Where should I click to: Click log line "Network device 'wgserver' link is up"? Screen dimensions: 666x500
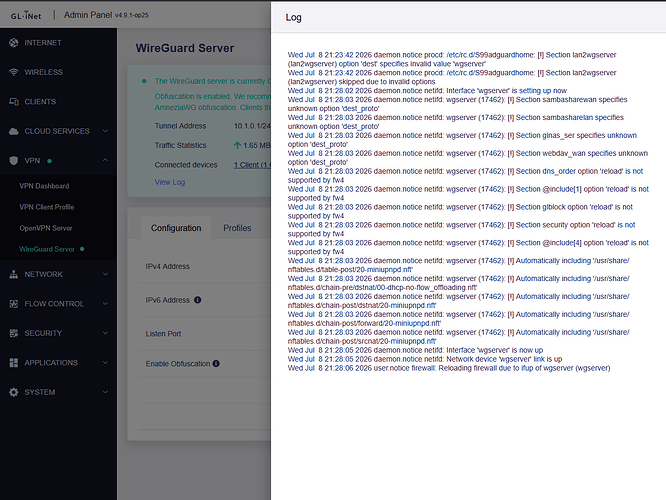(x=425, y=359)
